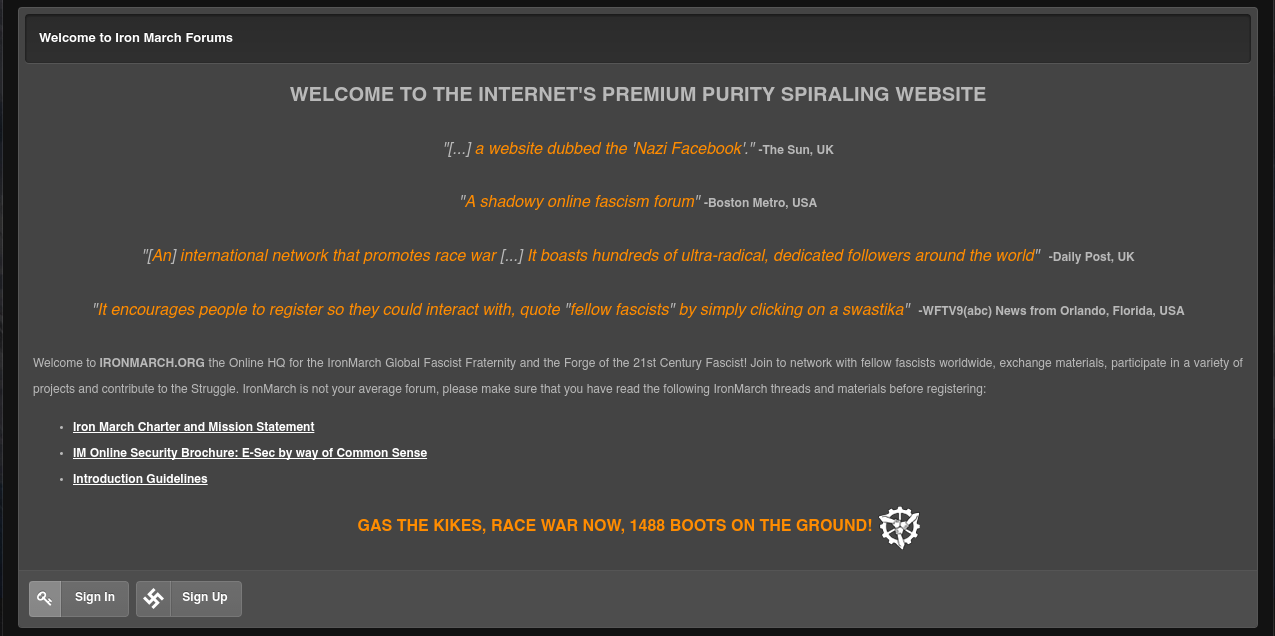The width and height of the screenshot is (1275, 636).
Task: Click the '-Daily Post, UK' attribution text
Action: coord(1092,257)
